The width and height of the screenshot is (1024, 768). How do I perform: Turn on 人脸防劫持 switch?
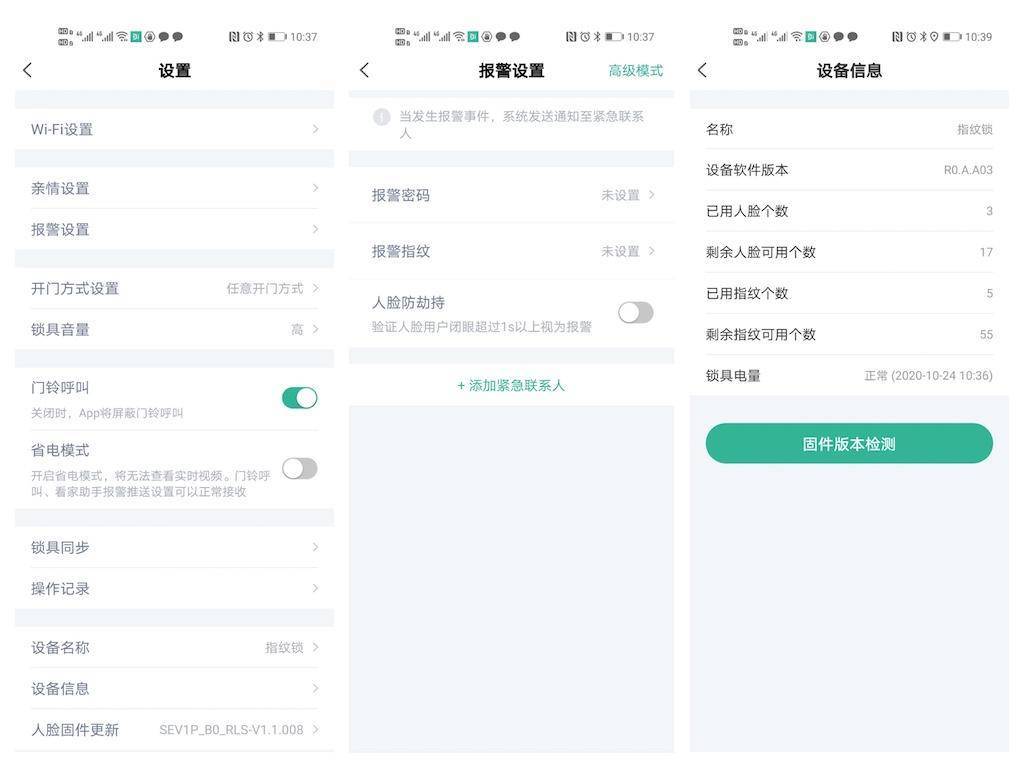click(x=635, y=312)
